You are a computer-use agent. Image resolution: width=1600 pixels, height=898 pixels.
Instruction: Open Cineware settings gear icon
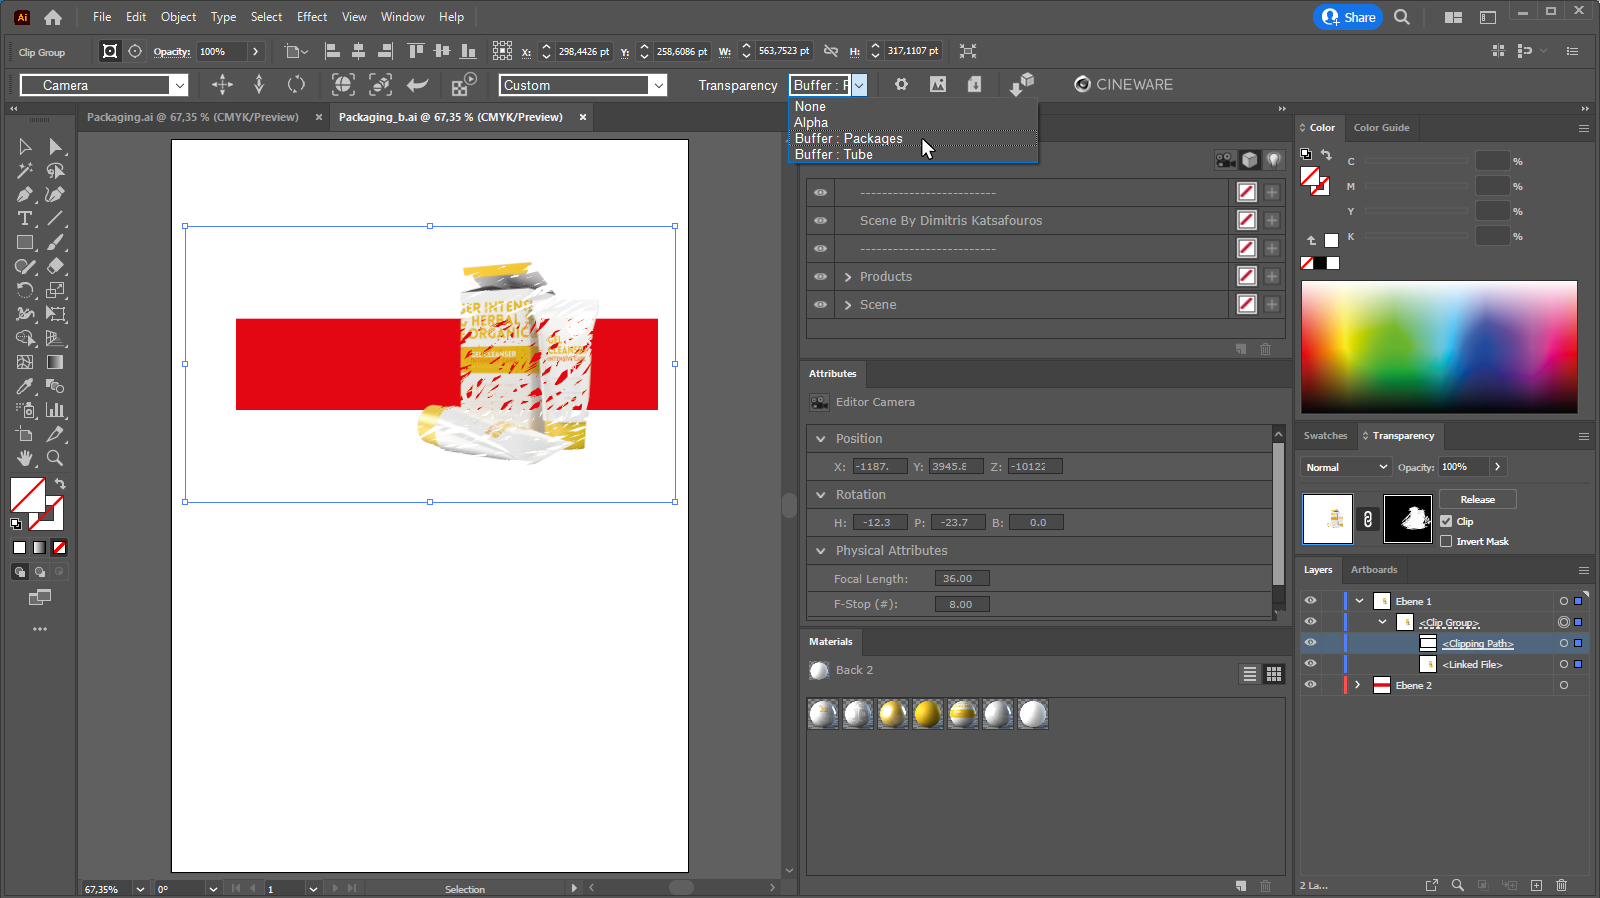tap(901, 85)
